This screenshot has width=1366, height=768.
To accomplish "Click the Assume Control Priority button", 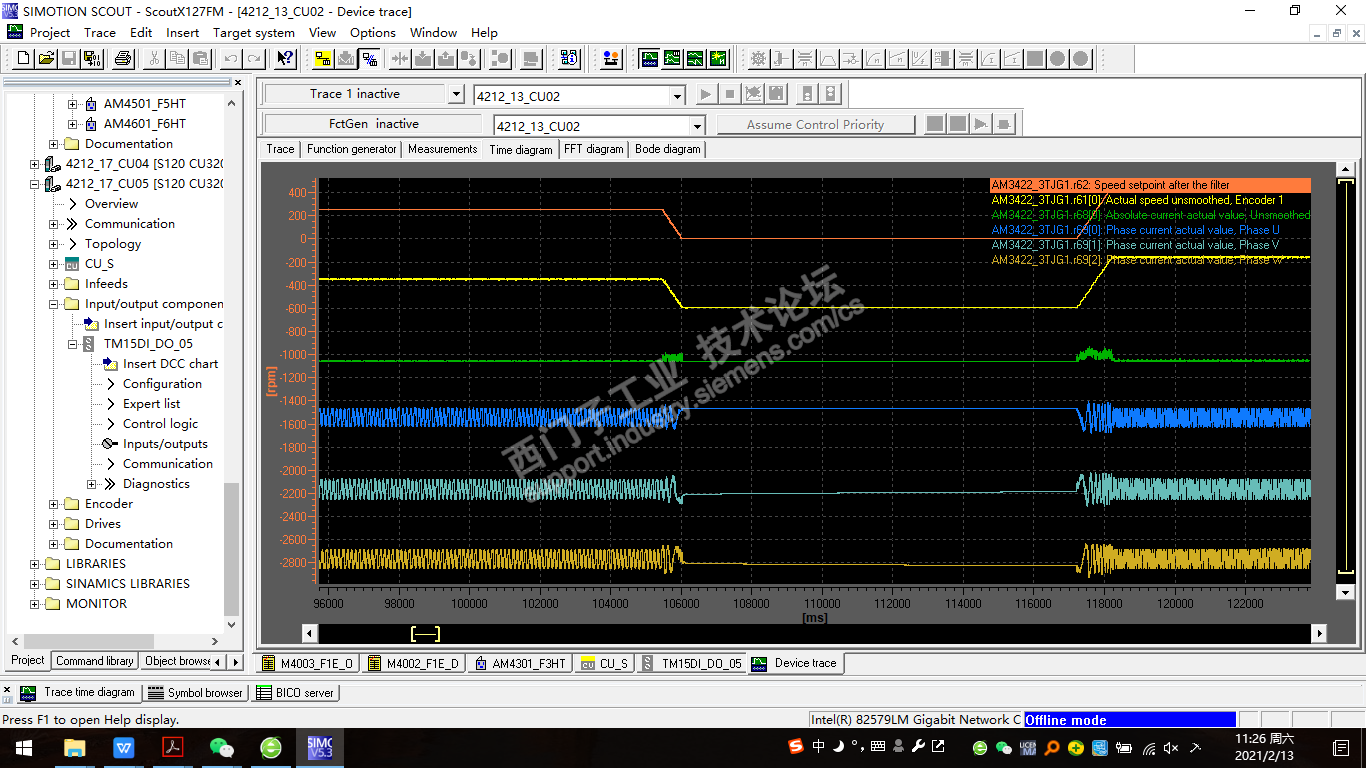I will 815,125.
